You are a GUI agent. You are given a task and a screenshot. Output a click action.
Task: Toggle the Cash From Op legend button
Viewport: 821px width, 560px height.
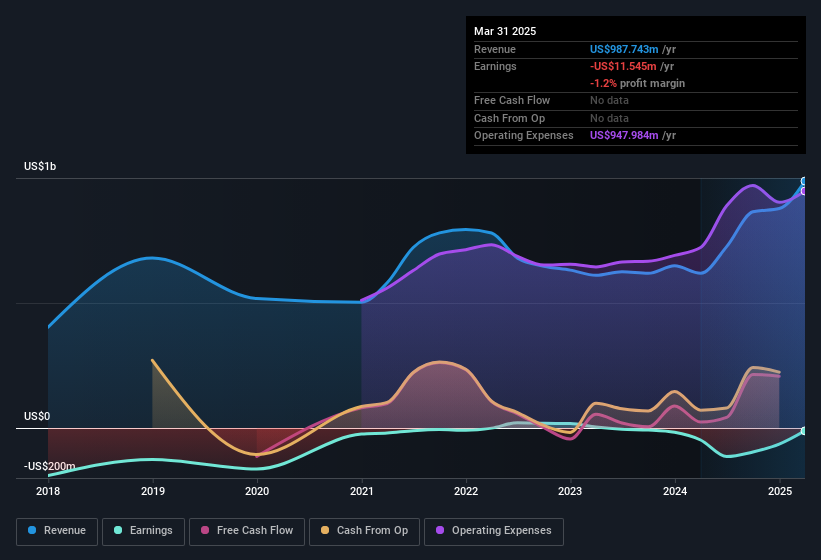(x=364, y=531)
